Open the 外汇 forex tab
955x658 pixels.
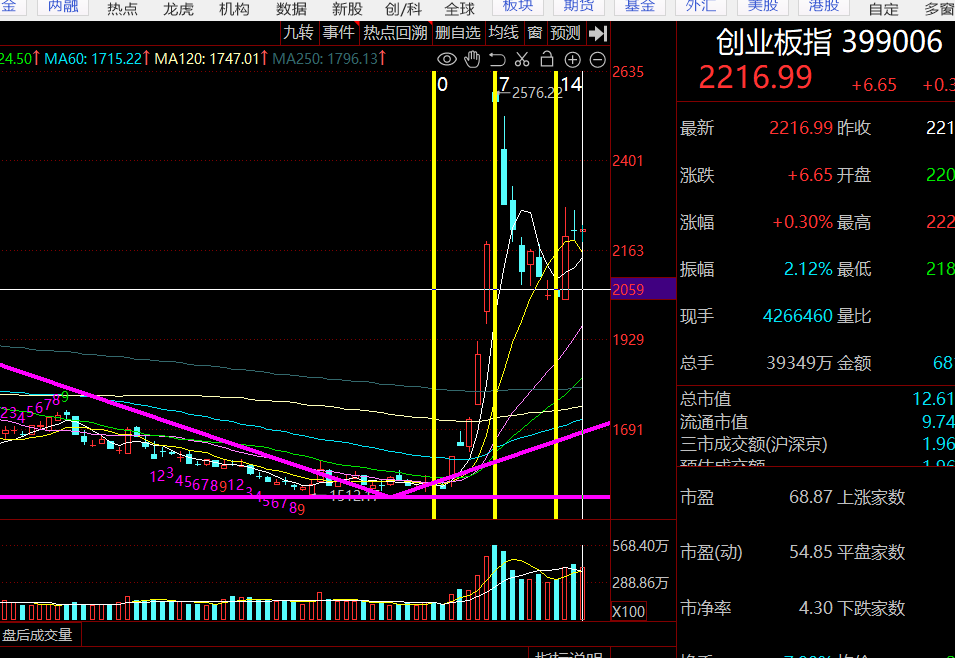pyautogui.click(x=701, y=7)
